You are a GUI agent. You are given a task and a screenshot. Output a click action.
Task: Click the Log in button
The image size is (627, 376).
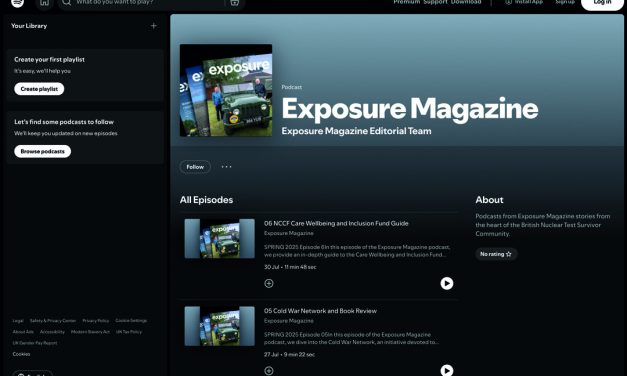tap(602, 3)
